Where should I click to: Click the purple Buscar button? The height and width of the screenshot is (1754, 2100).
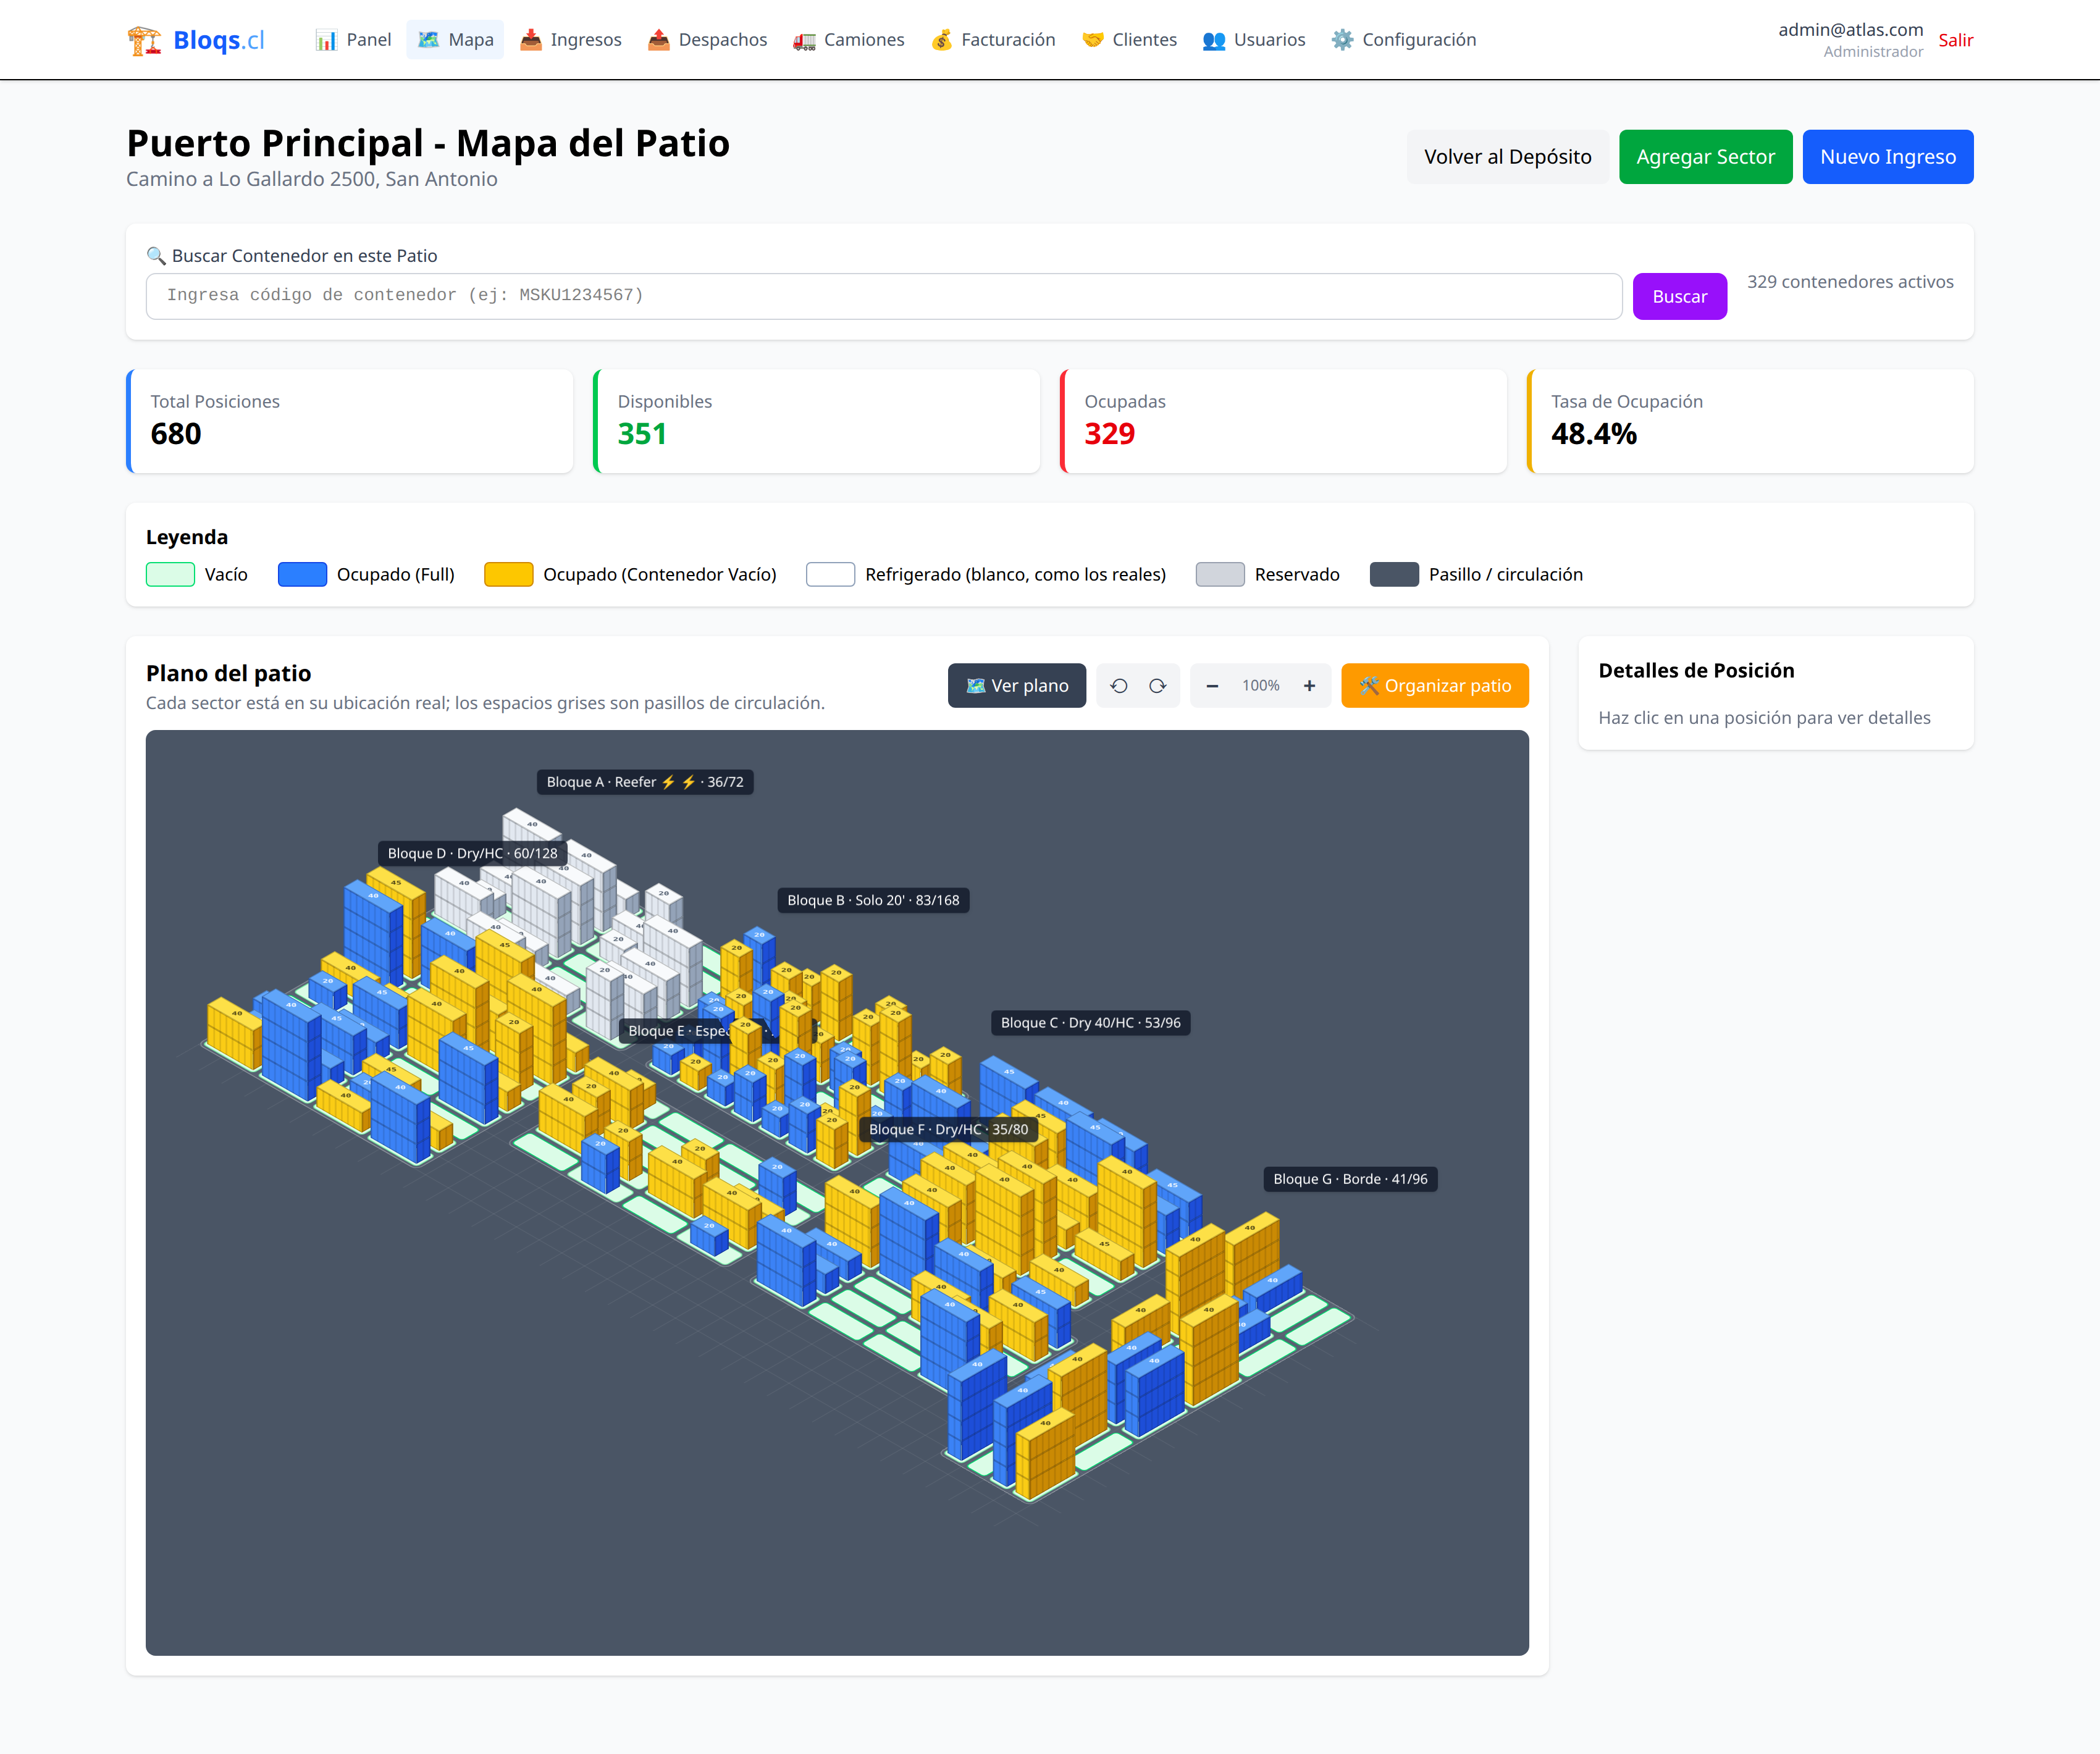1679,296
